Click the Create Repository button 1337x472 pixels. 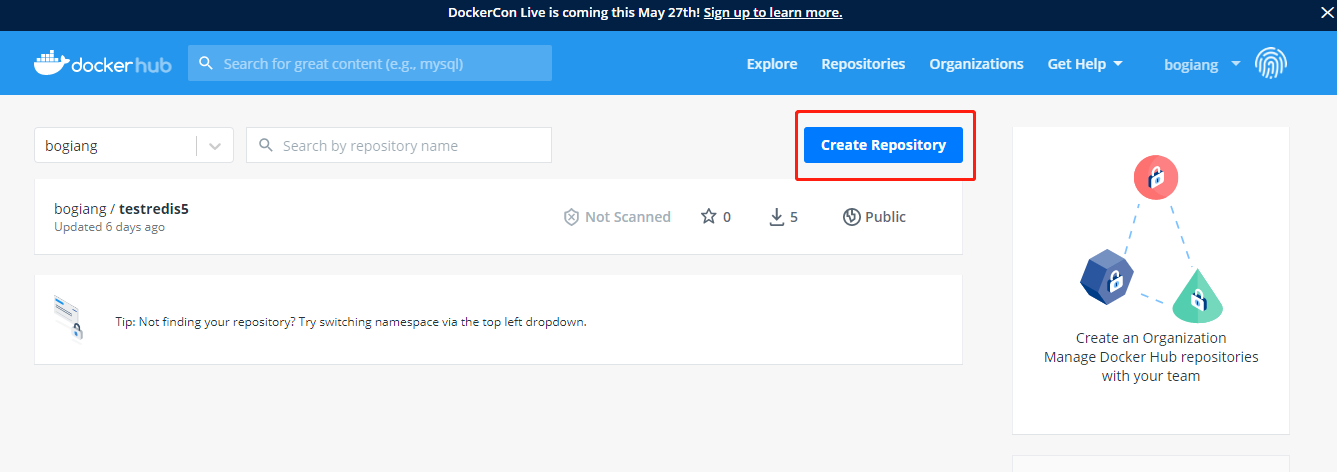pos(883,145)
